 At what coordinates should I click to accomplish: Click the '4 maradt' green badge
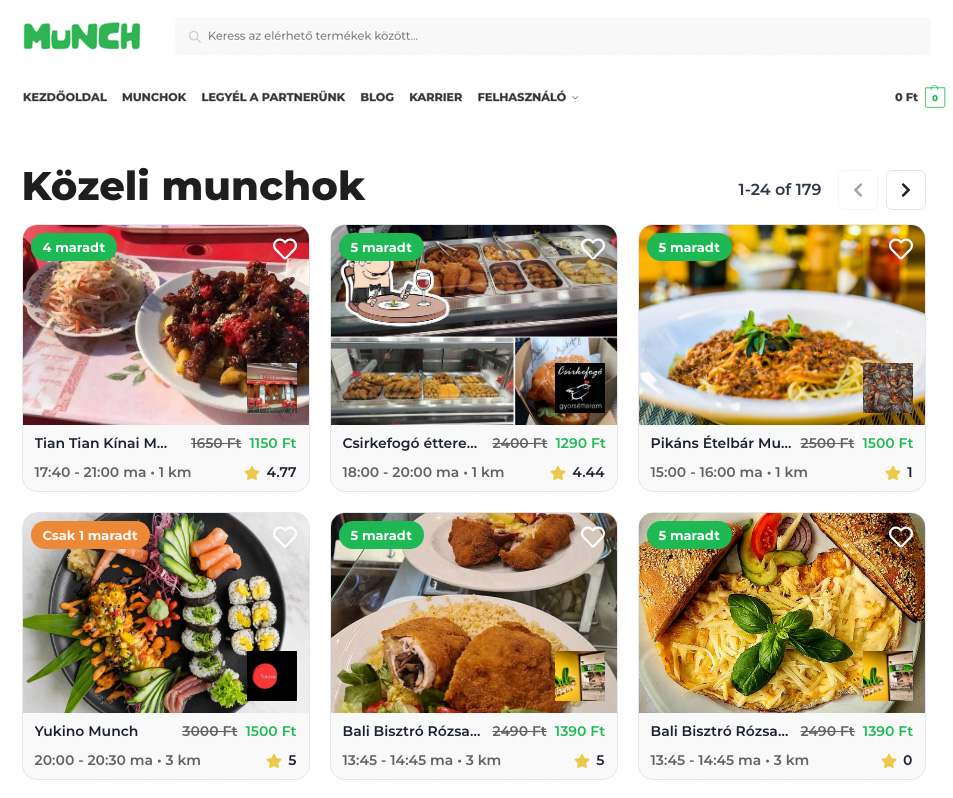click(74, 247)
